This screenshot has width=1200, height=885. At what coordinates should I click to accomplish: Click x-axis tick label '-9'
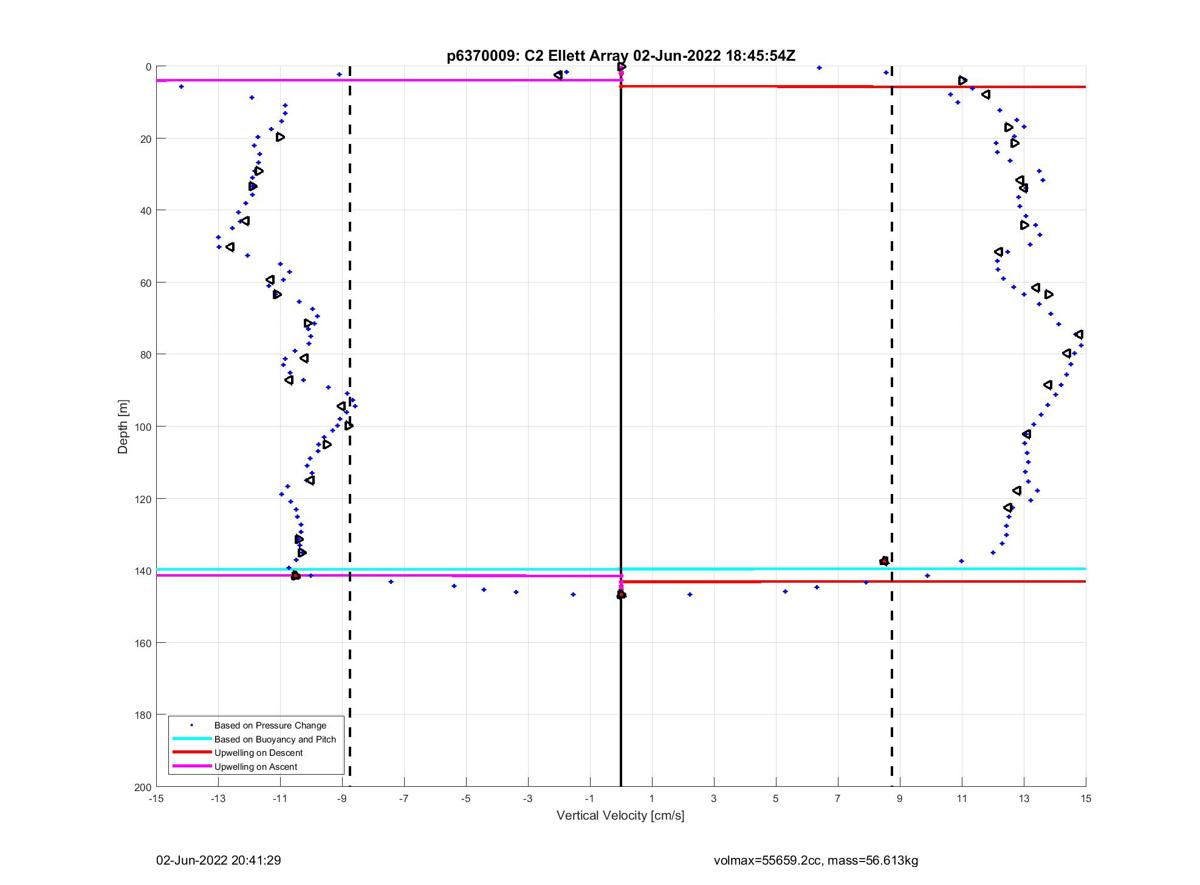click(x=342, y=798)
